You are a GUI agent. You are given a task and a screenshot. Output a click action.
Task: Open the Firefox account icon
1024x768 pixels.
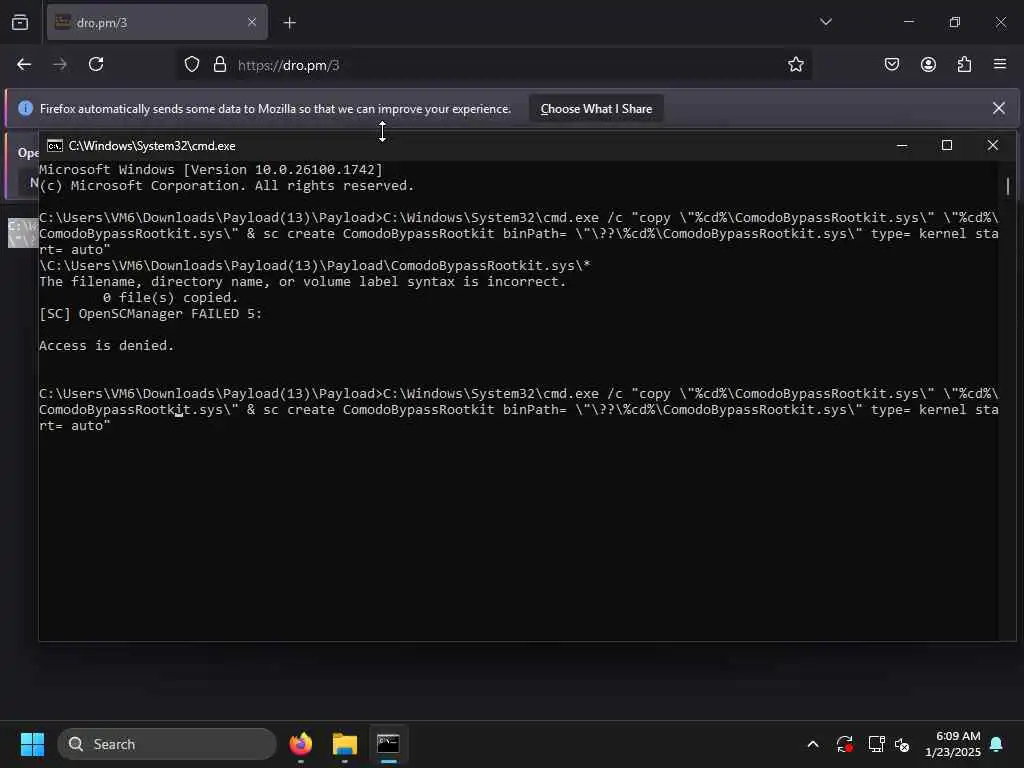coord(928,64)
